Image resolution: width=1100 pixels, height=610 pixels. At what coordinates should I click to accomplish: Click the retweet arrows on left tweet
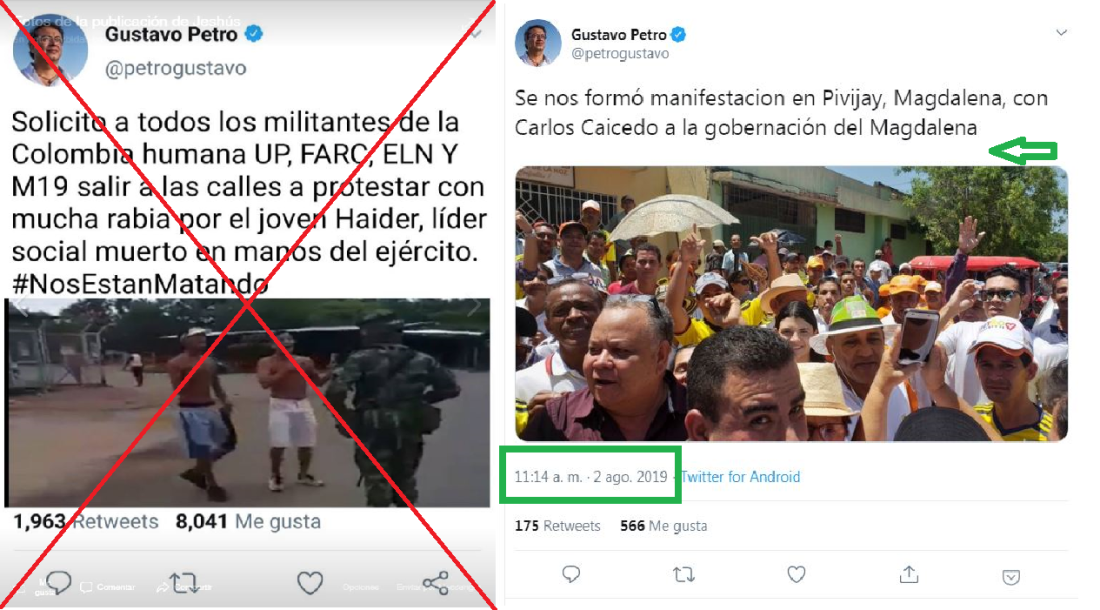[x=185, y=583]
